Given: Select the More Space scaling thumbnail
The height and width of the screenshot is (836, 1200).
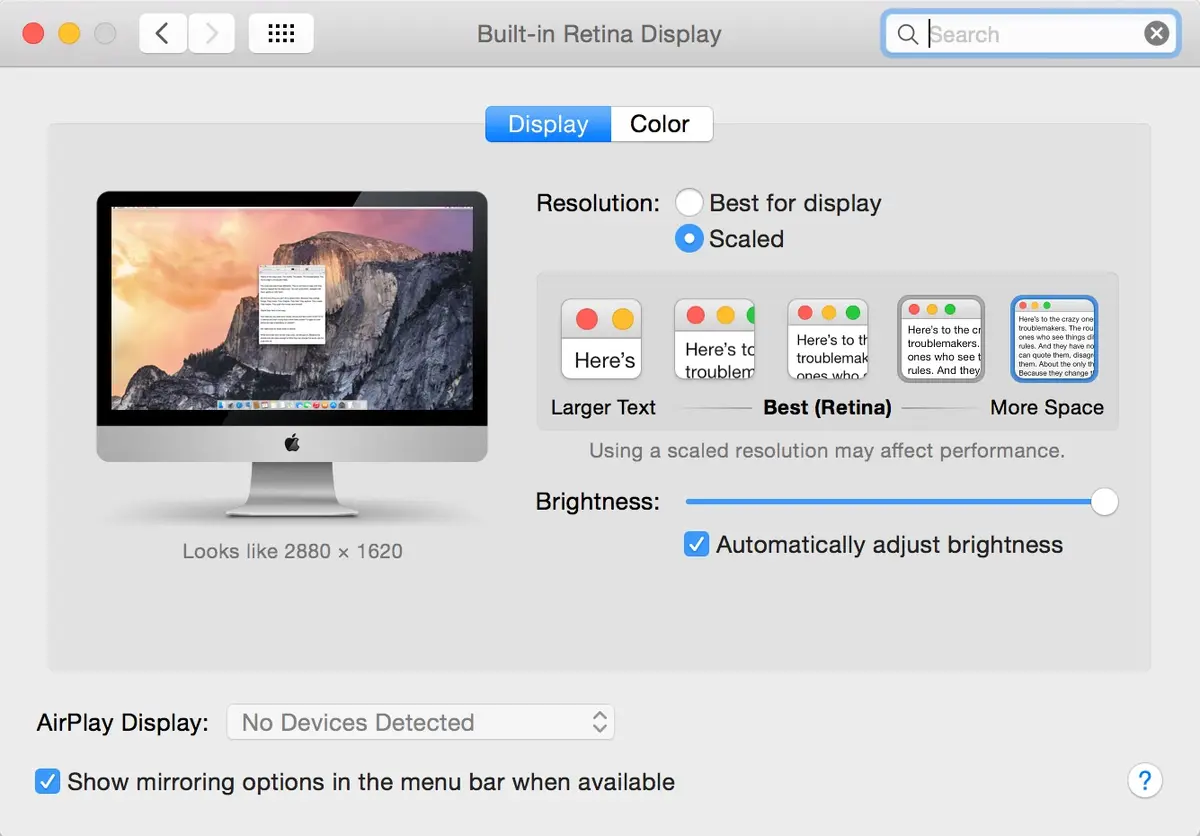Looking at the screenshot, I should click(1054, 340).
